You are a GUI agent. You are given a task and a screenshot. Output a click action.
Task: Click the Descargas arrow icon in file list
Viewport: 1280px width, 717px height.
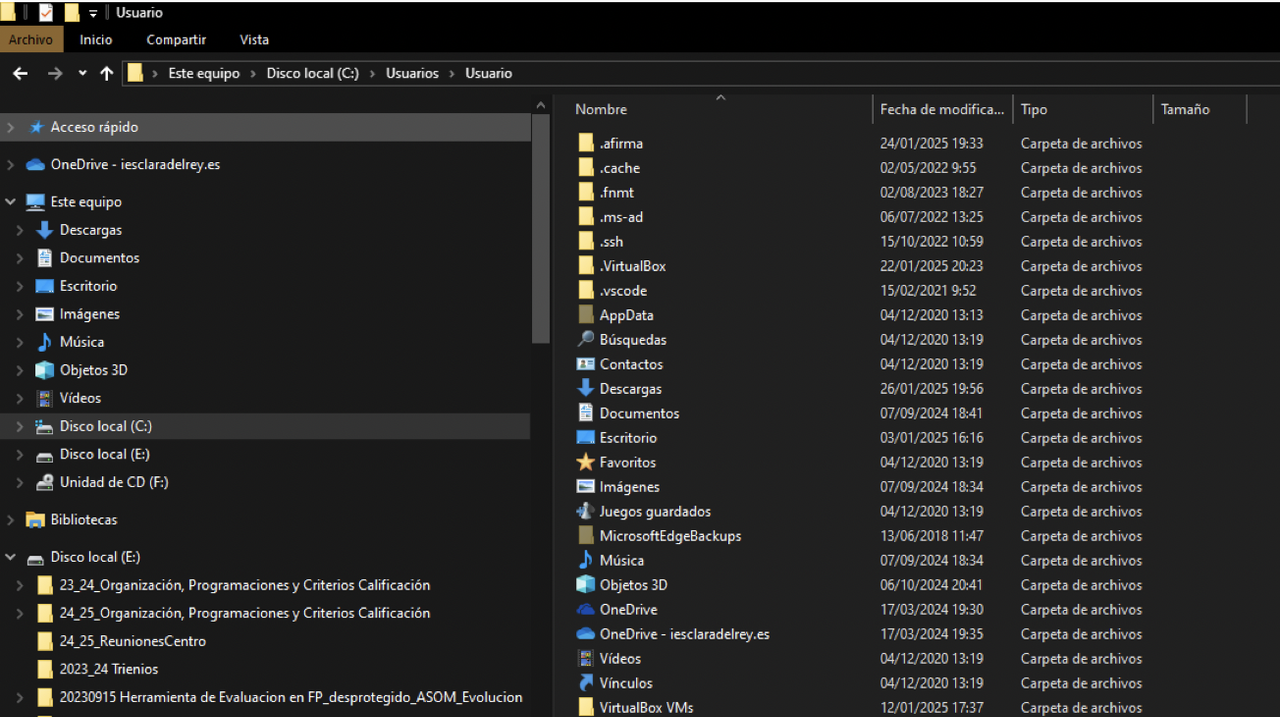586,388
